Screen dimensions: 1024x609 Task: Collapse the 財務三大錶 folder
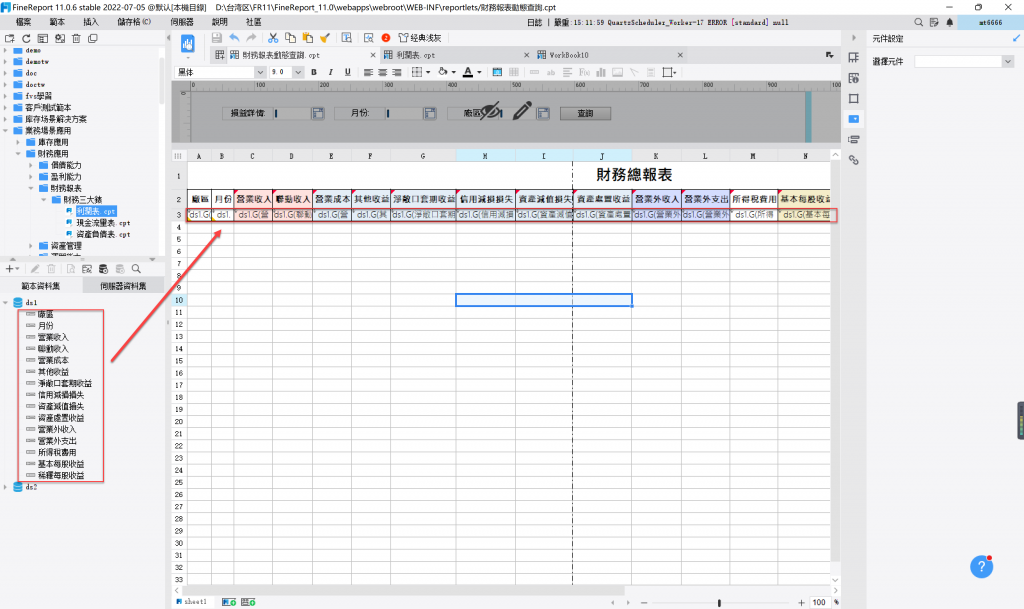point(44,200)
